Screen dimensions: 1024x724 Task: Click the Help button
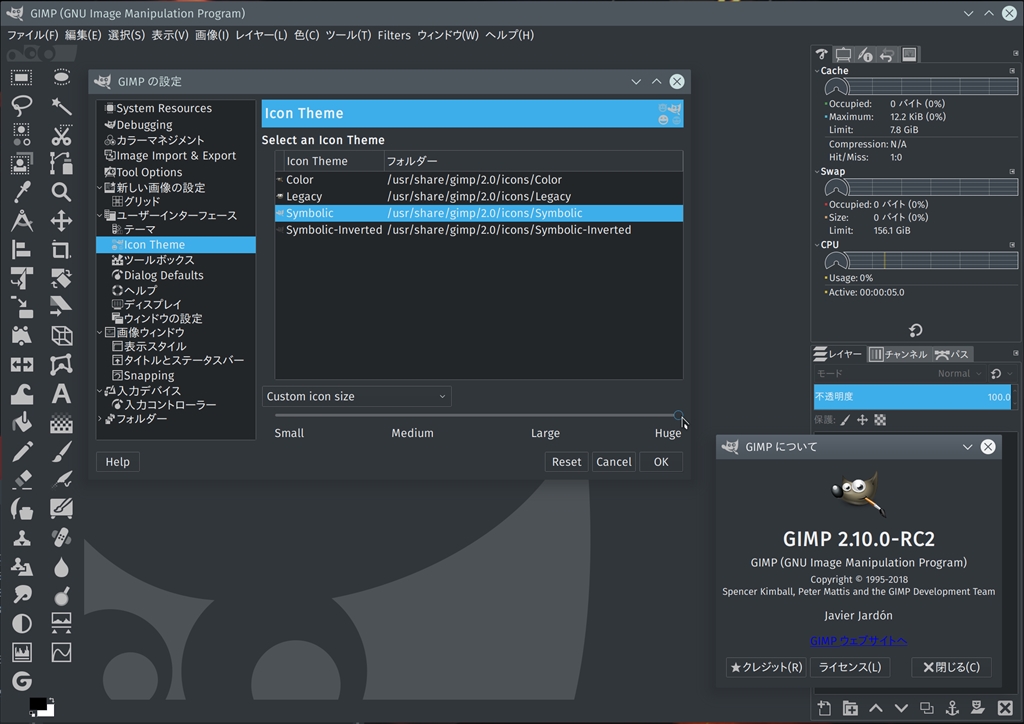coord(118,462)
